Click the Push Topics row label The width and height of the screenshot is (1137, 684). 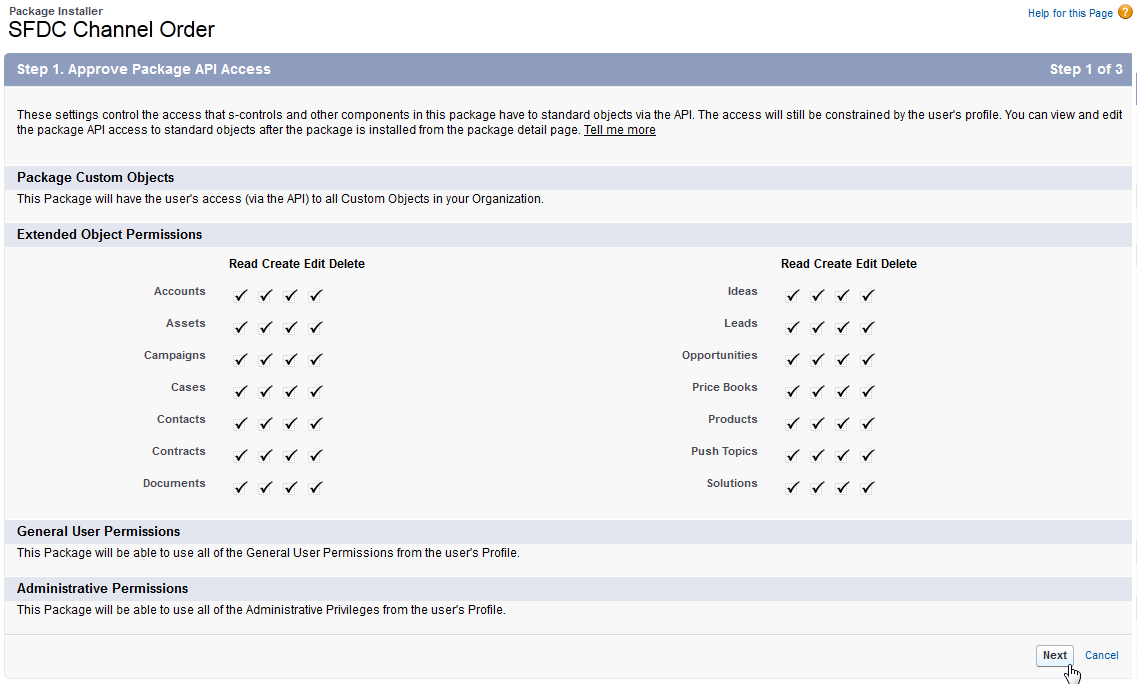pyautogui.click(x=724, y=450)
